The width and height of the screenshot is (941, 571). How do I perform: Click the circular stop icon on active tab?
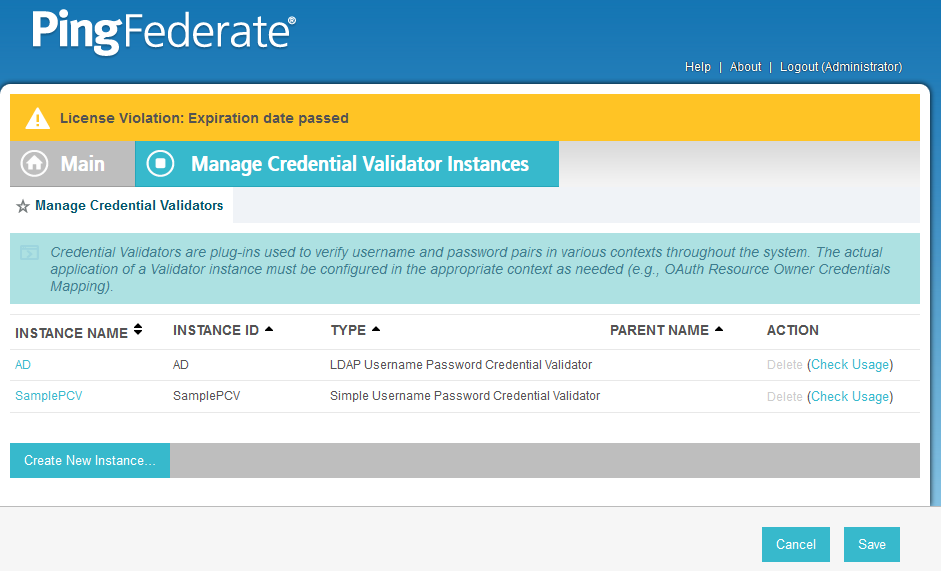160,163
